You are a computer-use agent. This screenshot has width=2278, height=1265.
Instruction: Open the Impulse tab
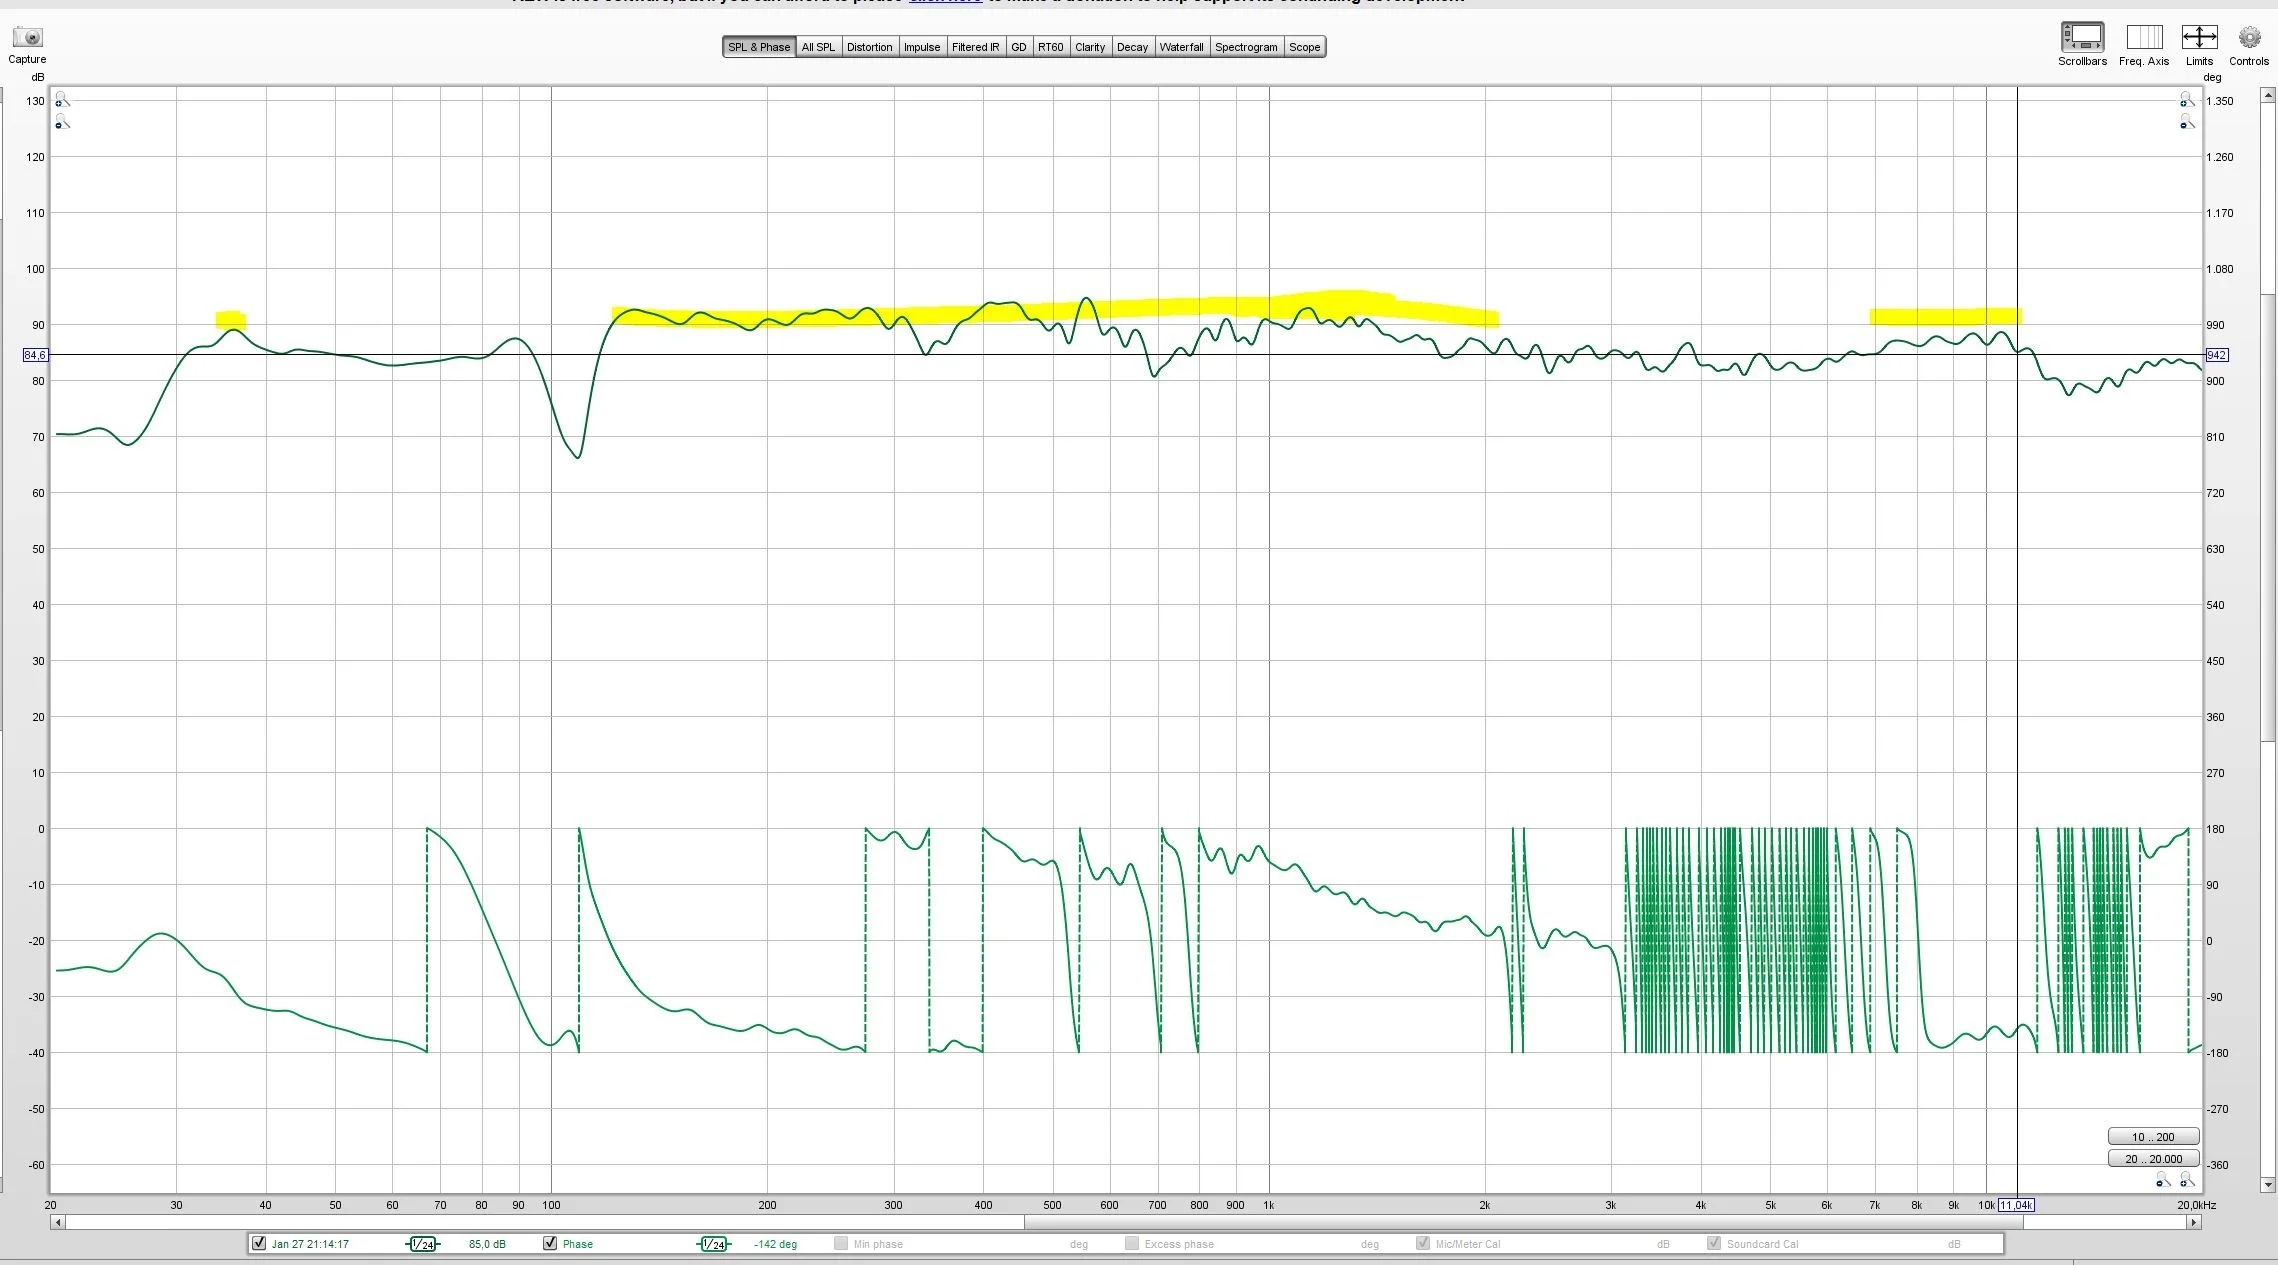tap(922, 47)
